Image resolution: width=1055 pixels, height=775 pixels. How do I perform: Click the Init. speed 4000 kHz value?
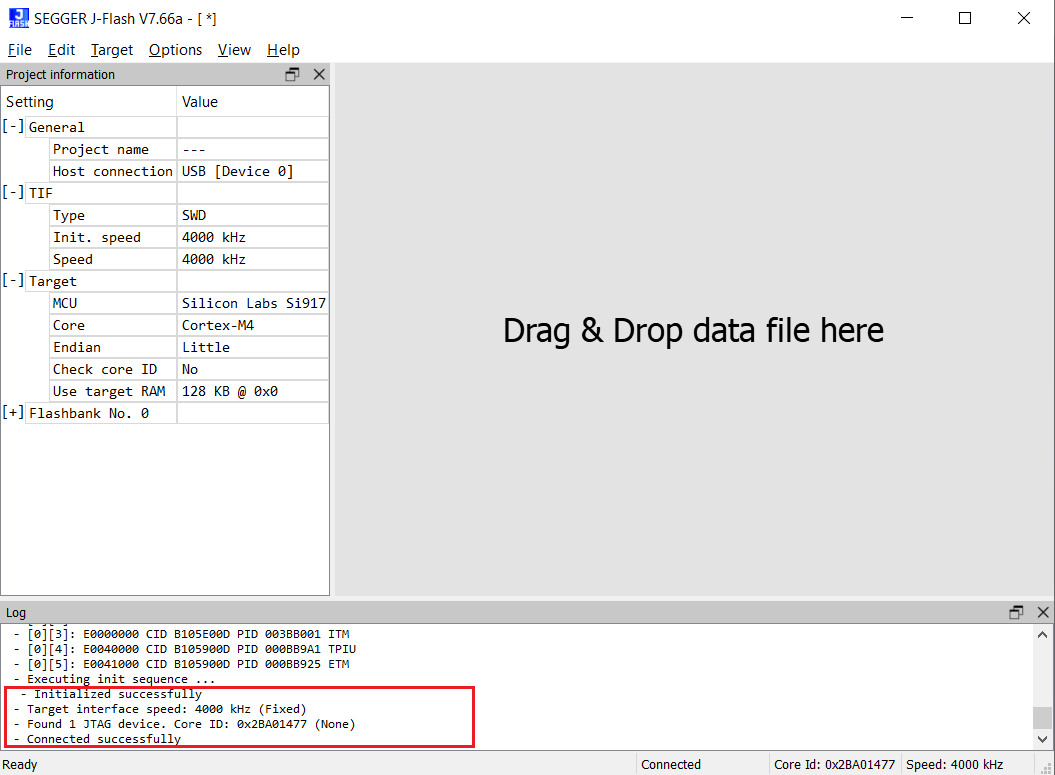coord(214,237)
